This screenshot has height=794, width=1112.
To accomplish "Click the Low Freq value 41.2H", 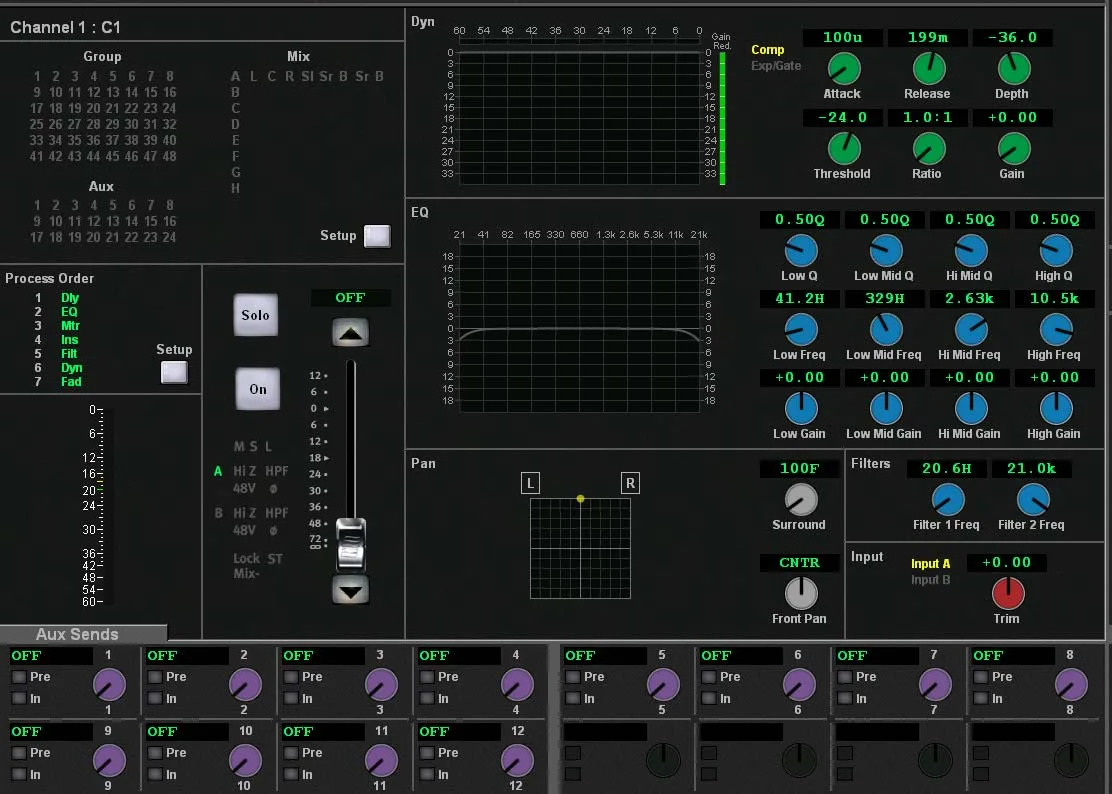I will 800,298.
